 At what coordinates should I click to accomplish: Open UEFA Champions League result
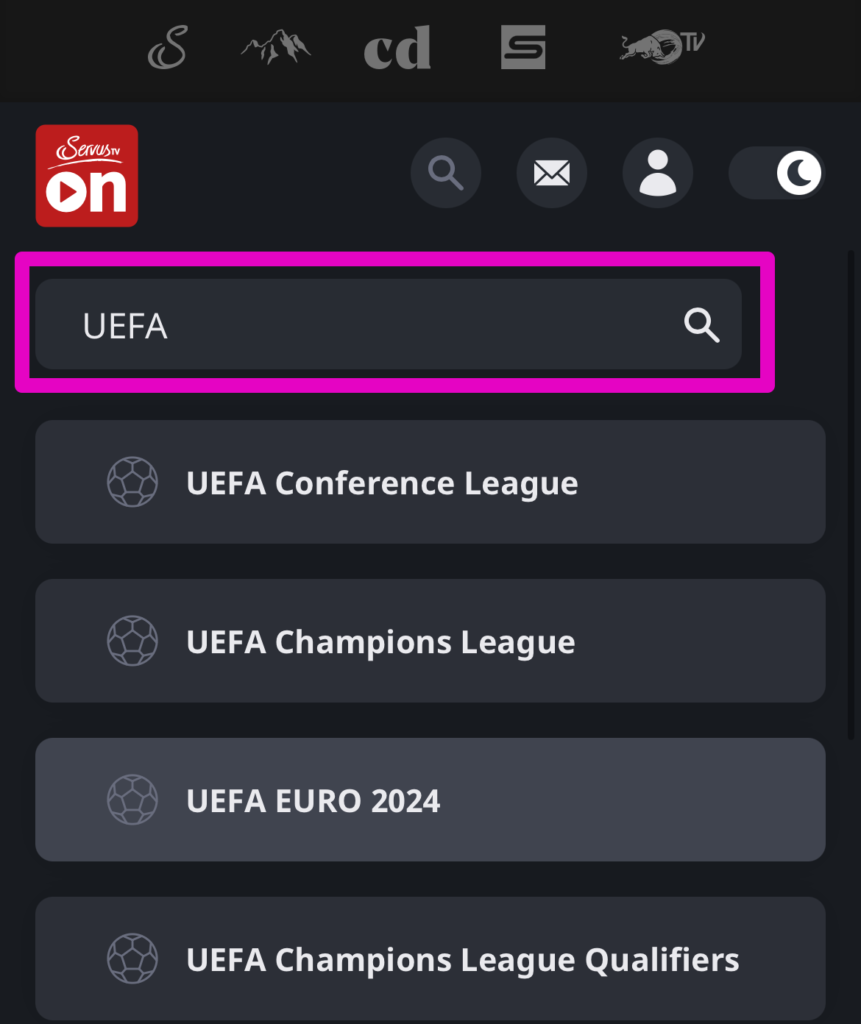pos(430,642)
